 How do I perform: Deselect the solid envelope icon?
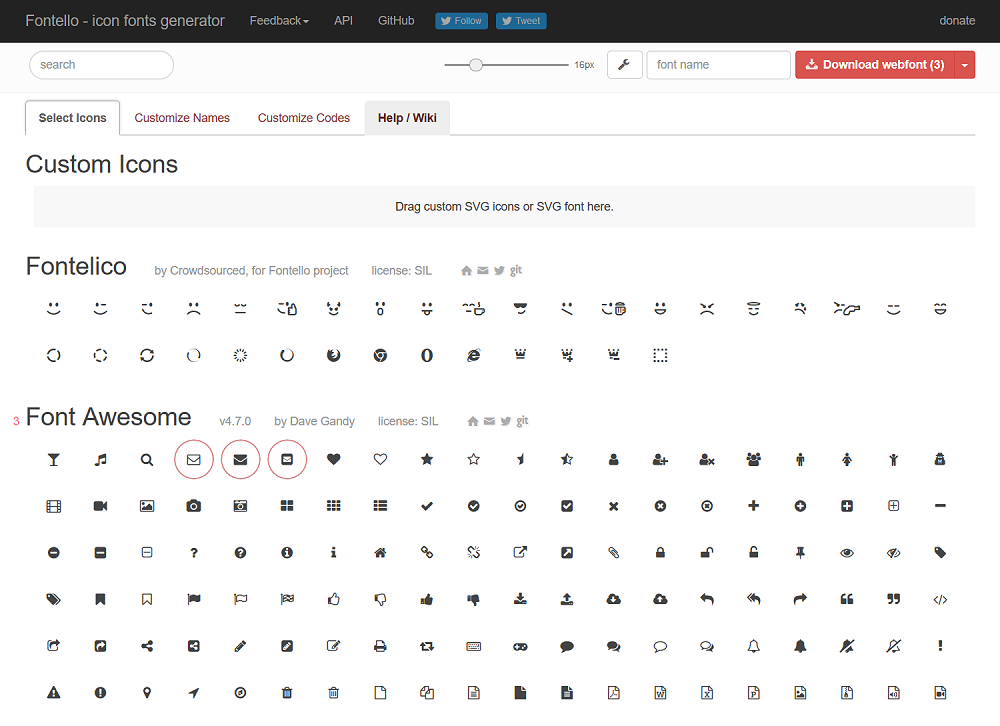click(x=240, y=459)
